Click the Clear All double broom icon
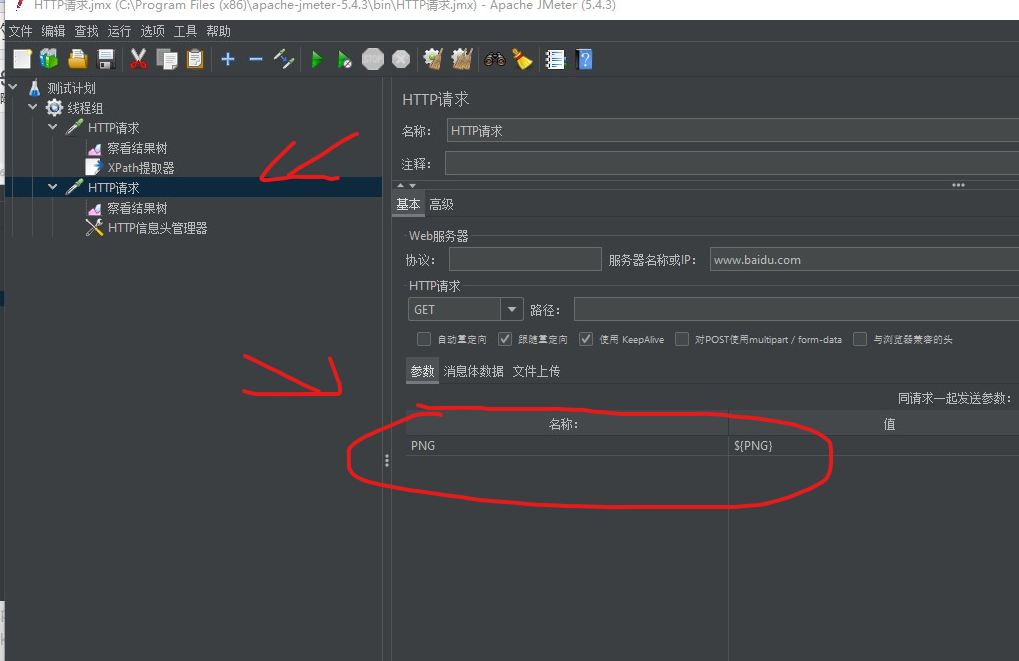Viewport: 1019px width, 661px height. pyautogui.click(x=461, y=59)
